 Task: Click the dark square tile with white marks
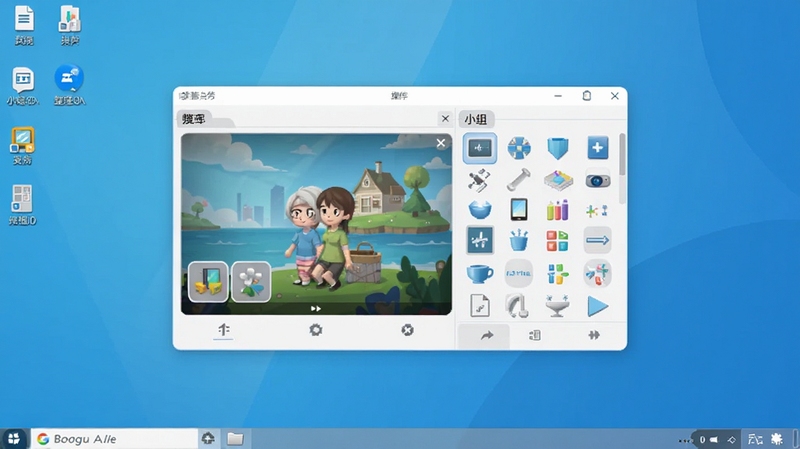pyautogui.click(x=480, y=240)
